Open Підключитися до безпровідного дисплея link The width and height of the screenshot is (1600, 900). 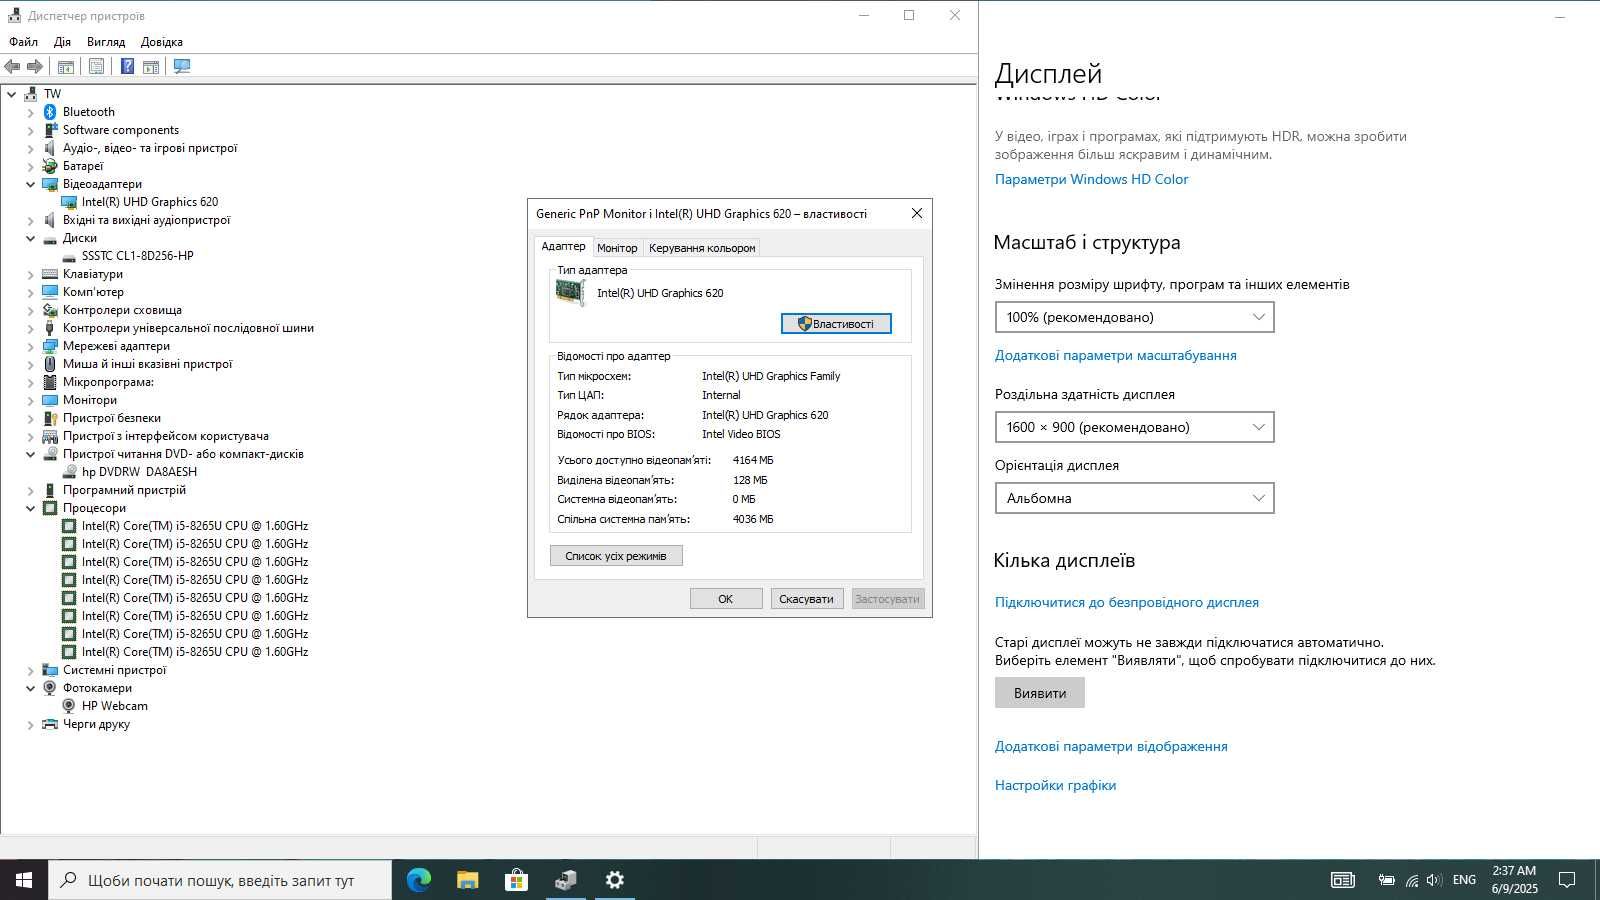(x=1126, y=602)
